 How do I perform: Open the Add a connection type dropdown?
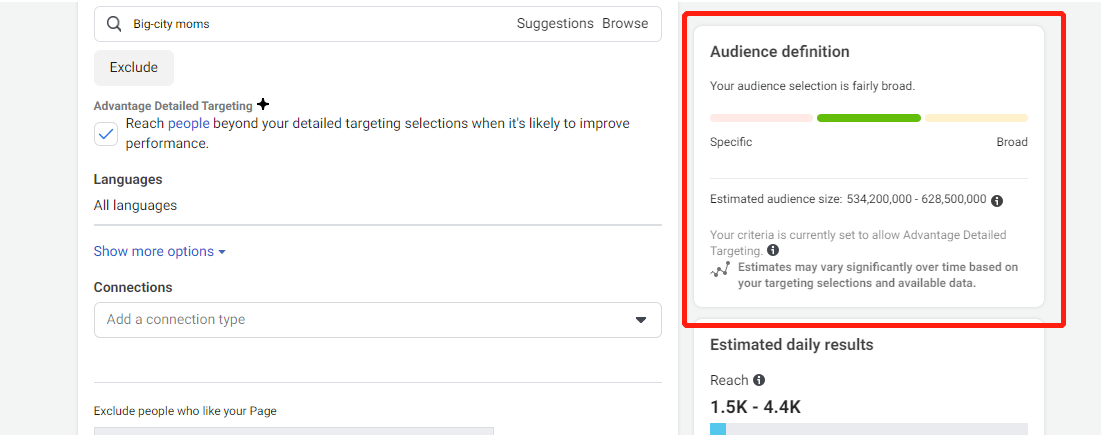(x=378, y=320)
